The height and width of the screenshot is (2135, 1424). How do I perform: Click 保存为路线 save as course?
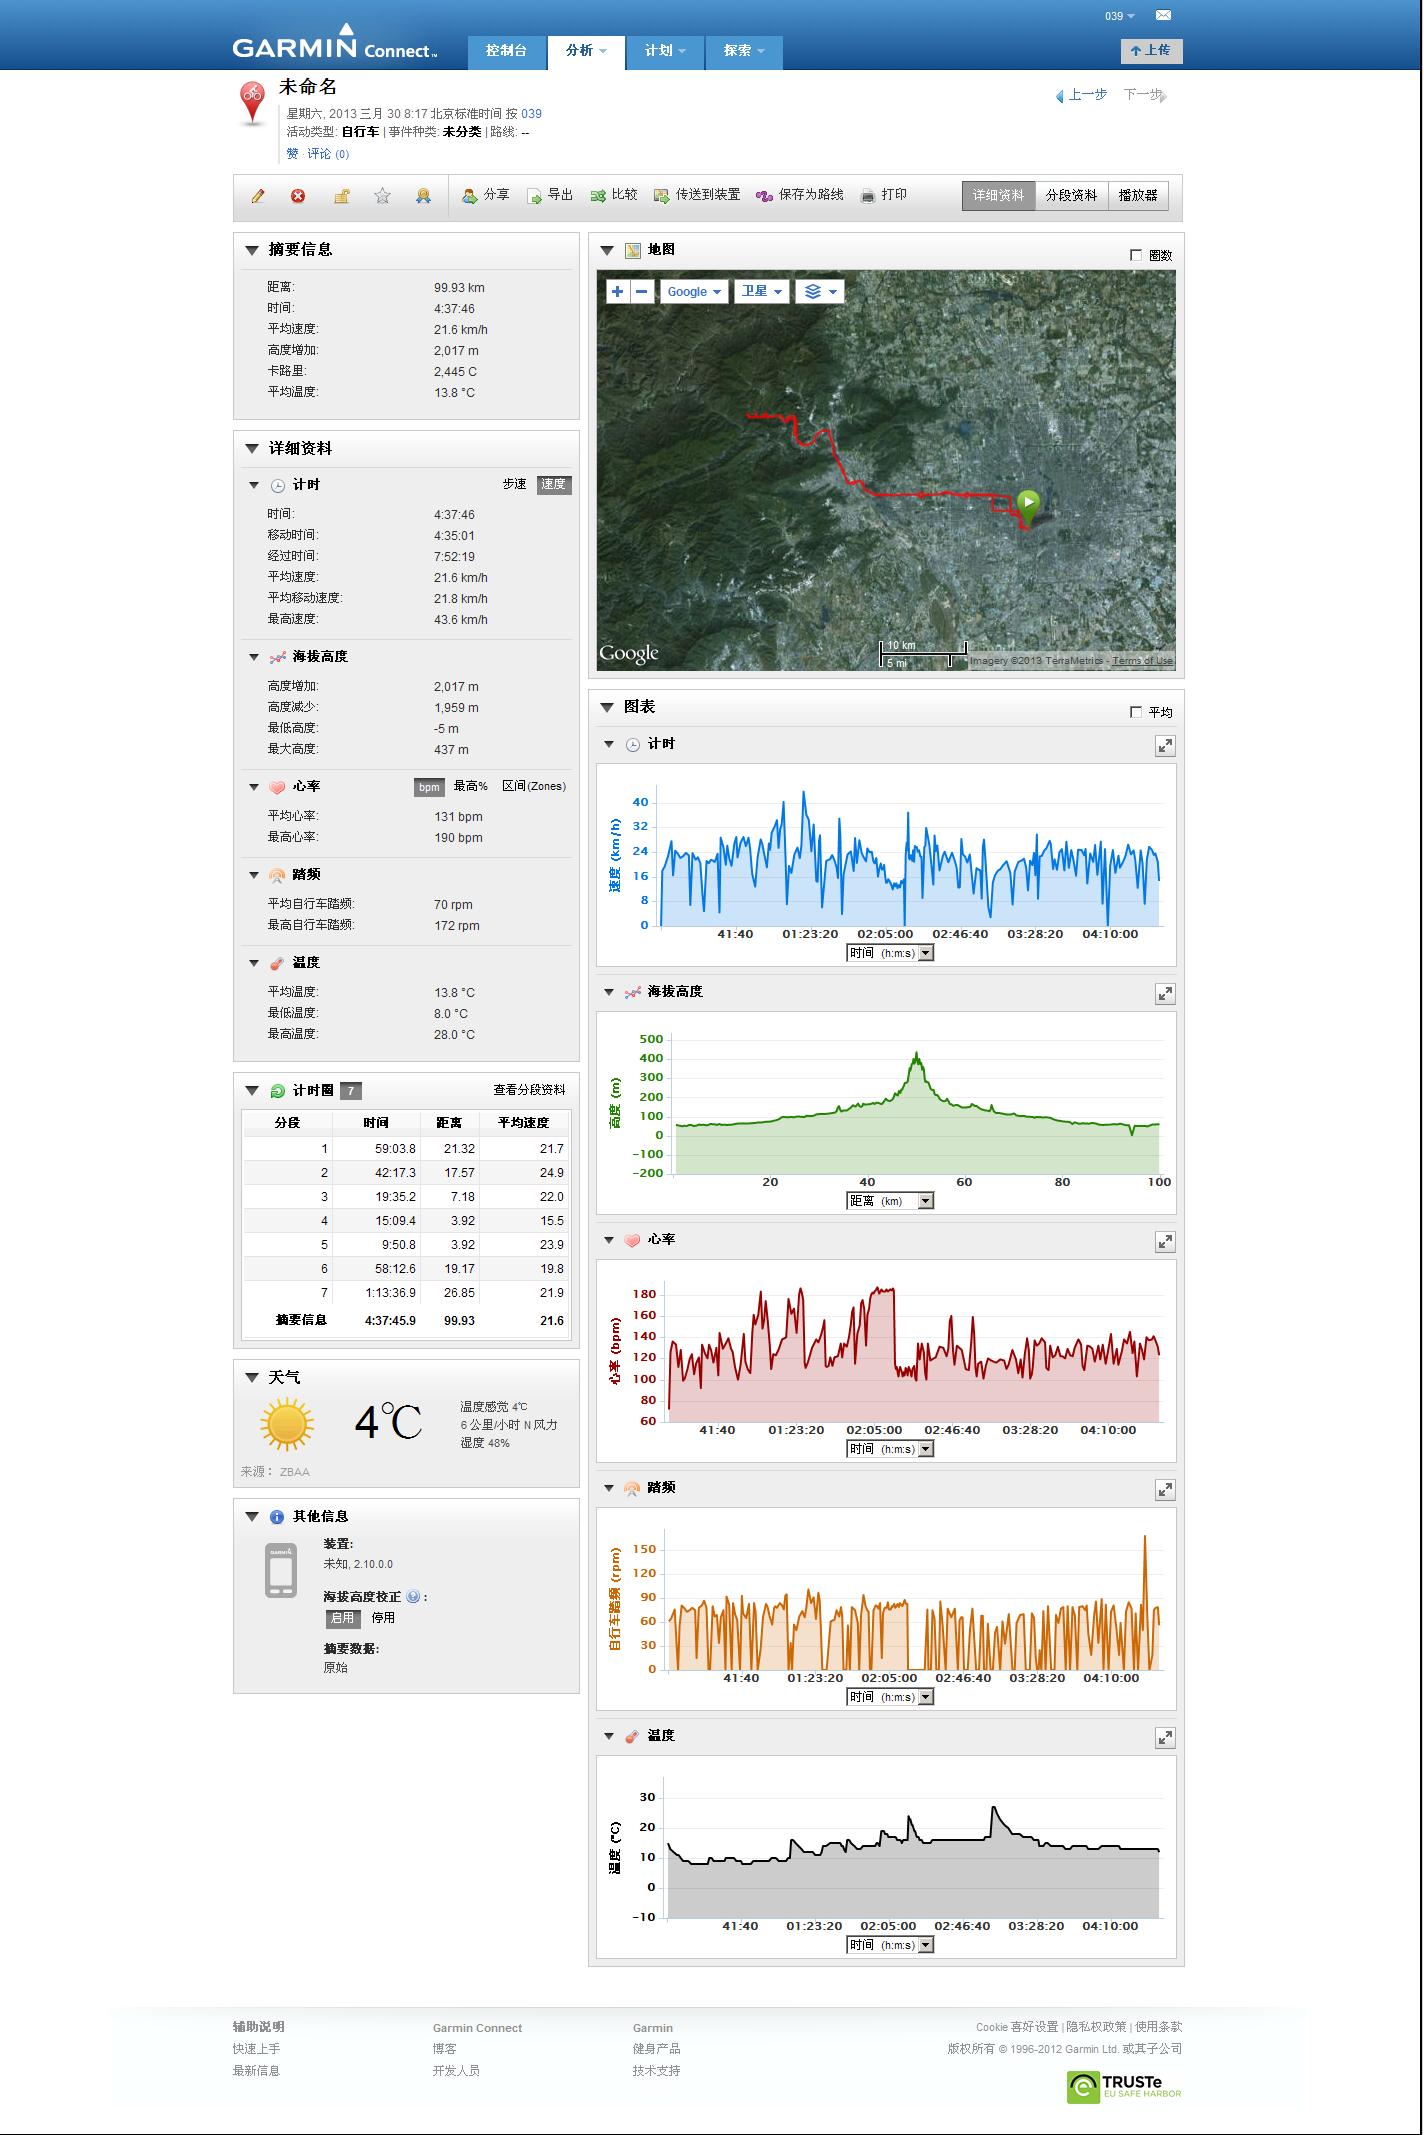pos(800,195)
